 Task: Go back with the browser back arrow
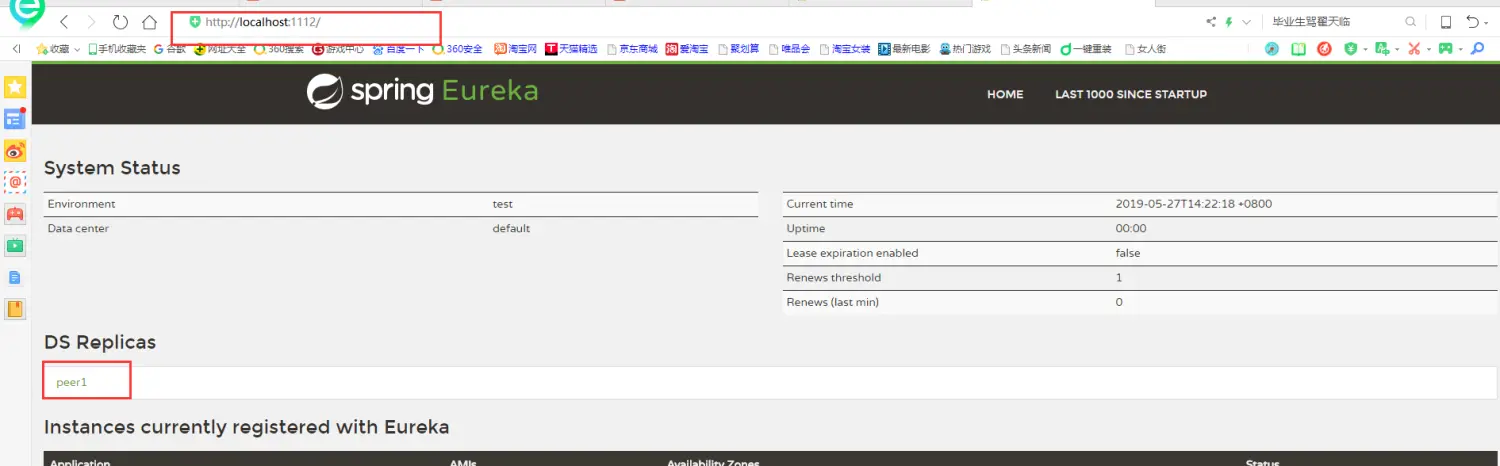click(64, 22)
